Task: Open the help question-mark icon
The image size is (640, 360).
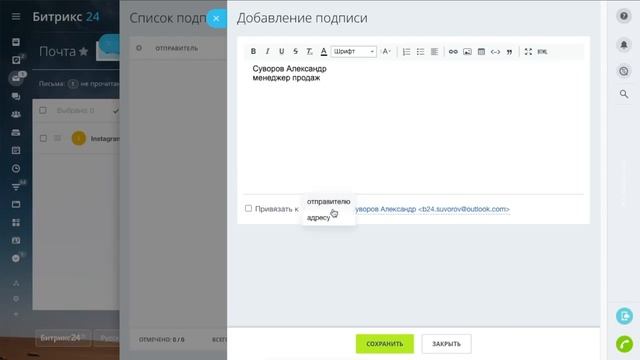Action: 624,16
